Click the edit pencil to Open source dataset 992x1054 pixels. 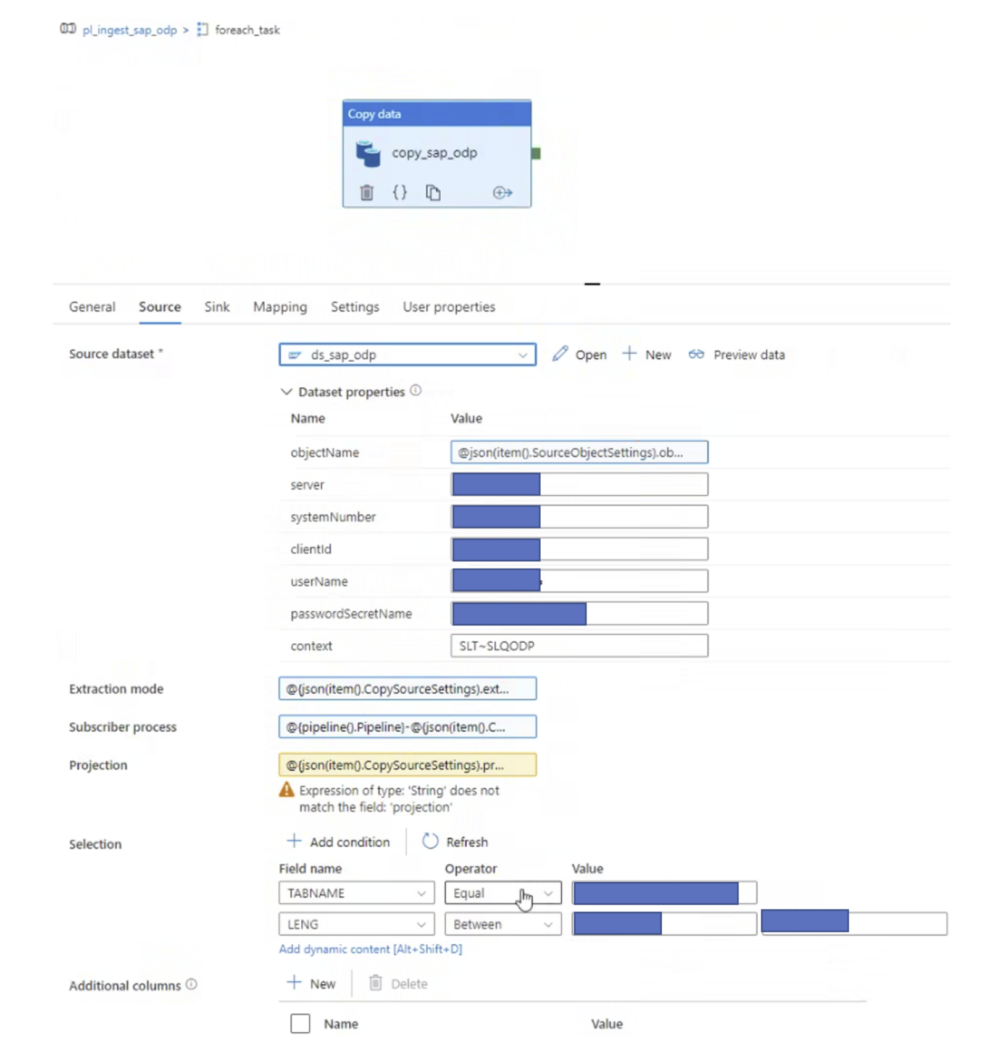coord(560,354)
